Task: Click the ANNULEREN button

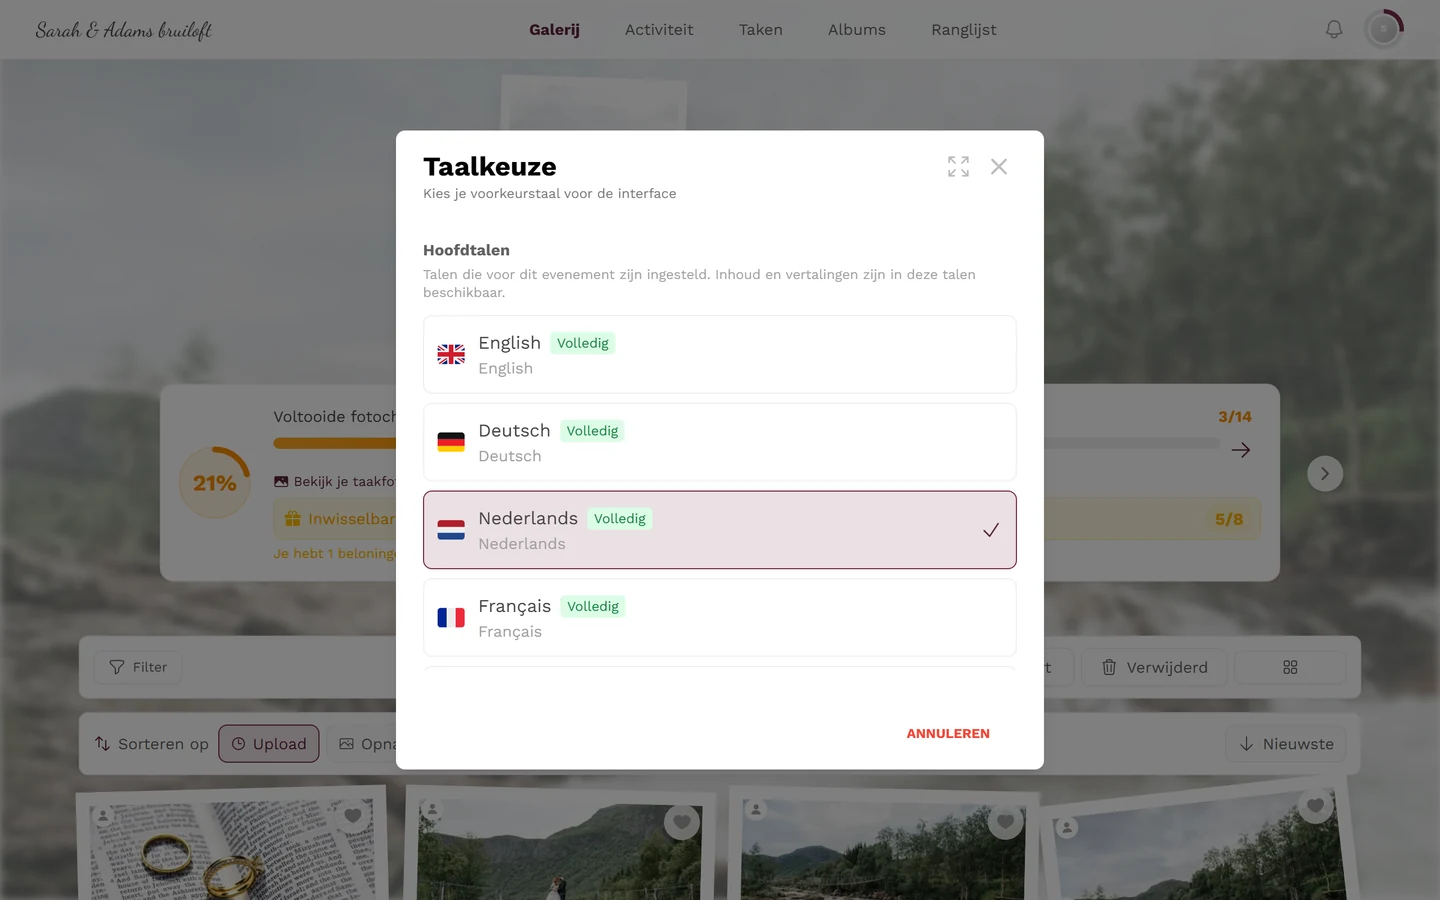Action: (x=948, y=734)
